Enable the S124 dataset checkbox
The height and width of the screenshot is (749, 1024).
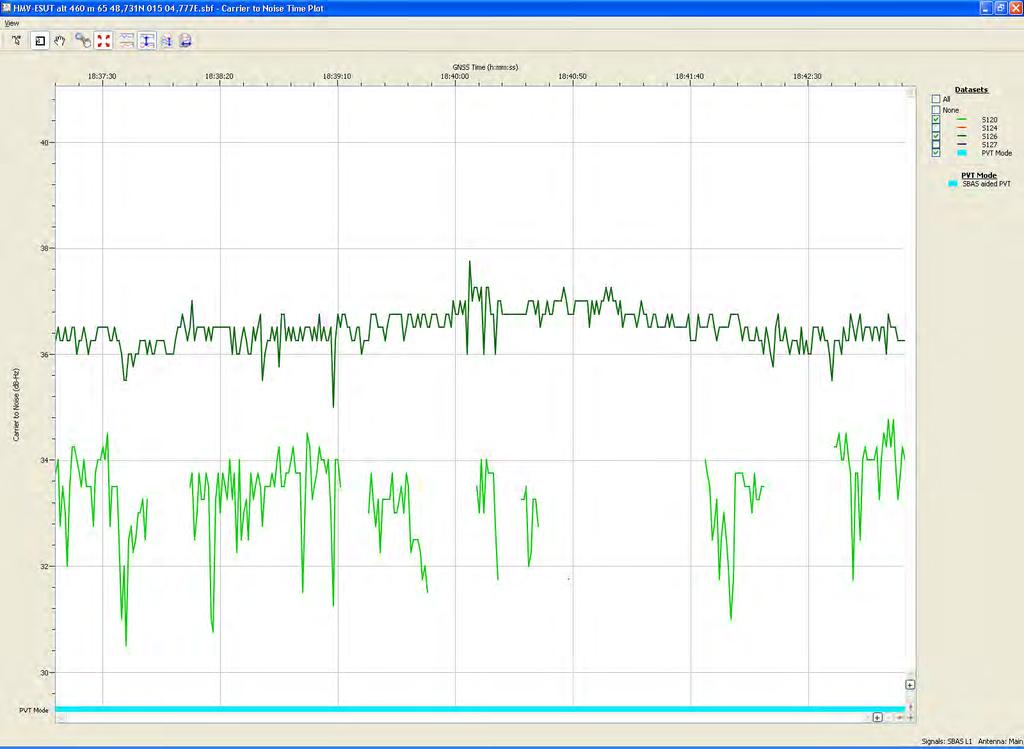936,128
